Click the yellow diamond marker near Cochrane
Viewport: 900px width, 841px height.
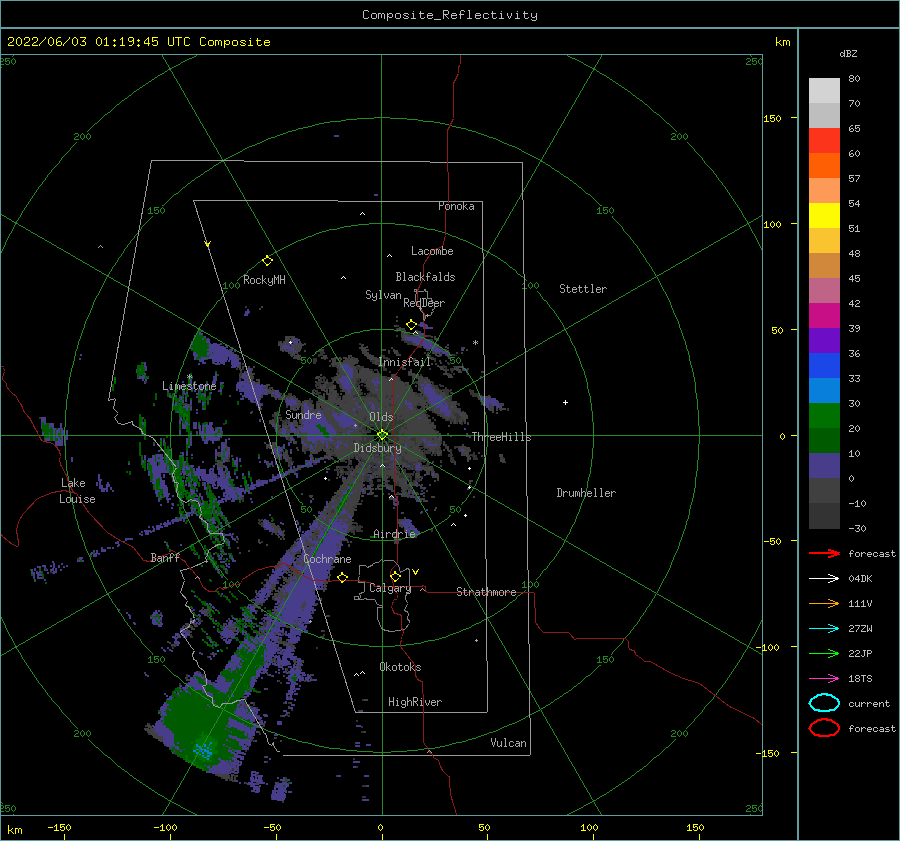(343, 577)
